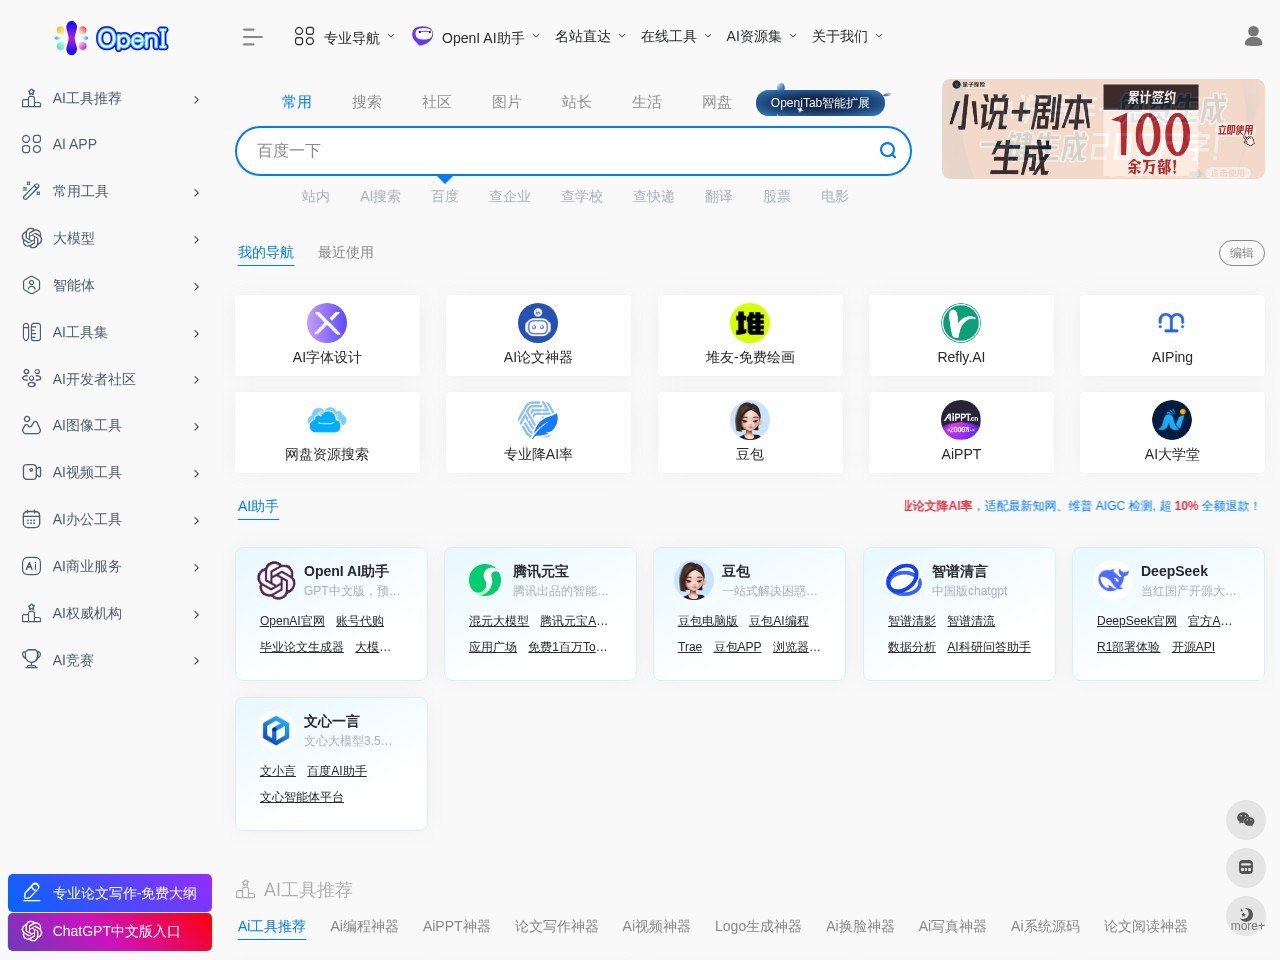The image size is (1280, 960).
Task: Expand the AI资源集 dropdown
Action: [755, 36]
